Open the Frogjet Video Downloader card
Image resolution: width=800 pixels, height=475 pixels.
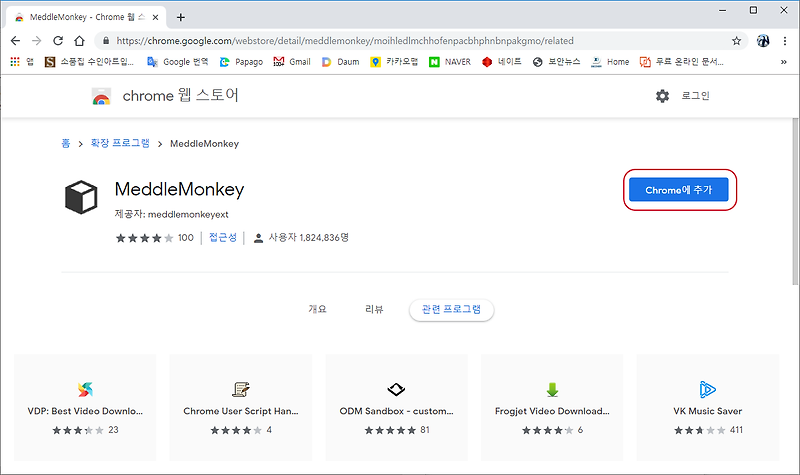552,408
